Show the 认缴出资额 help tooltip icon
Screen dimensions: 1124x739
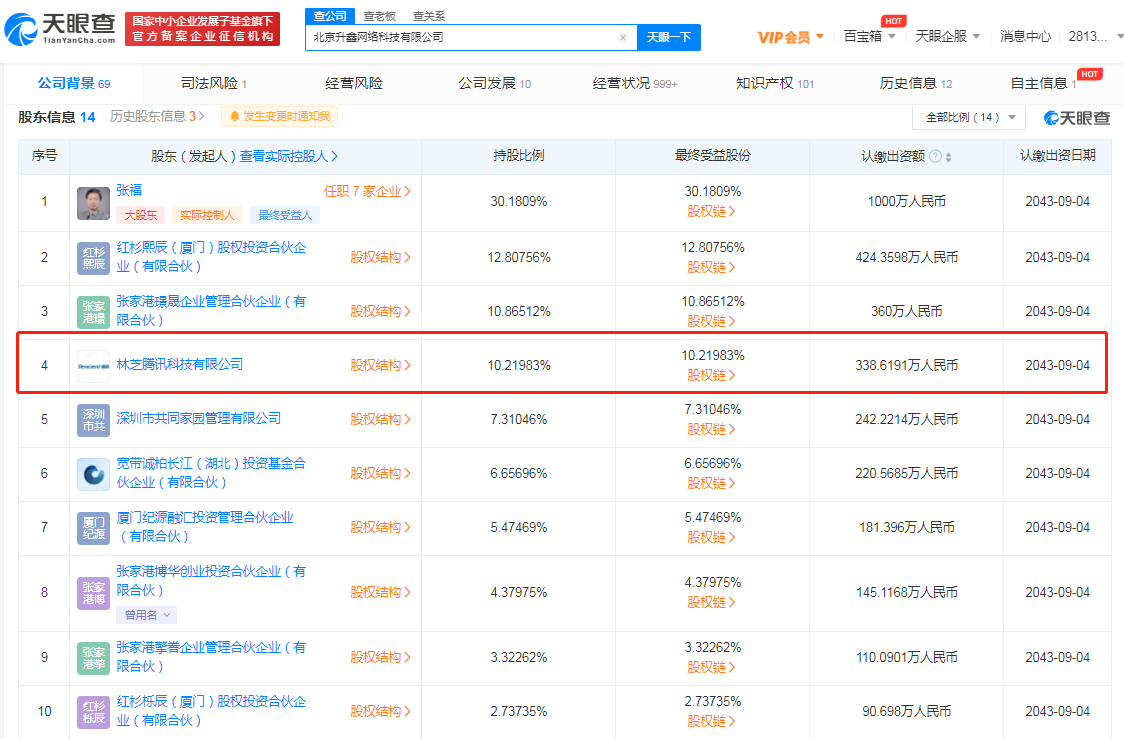click(x=935, y=156)
